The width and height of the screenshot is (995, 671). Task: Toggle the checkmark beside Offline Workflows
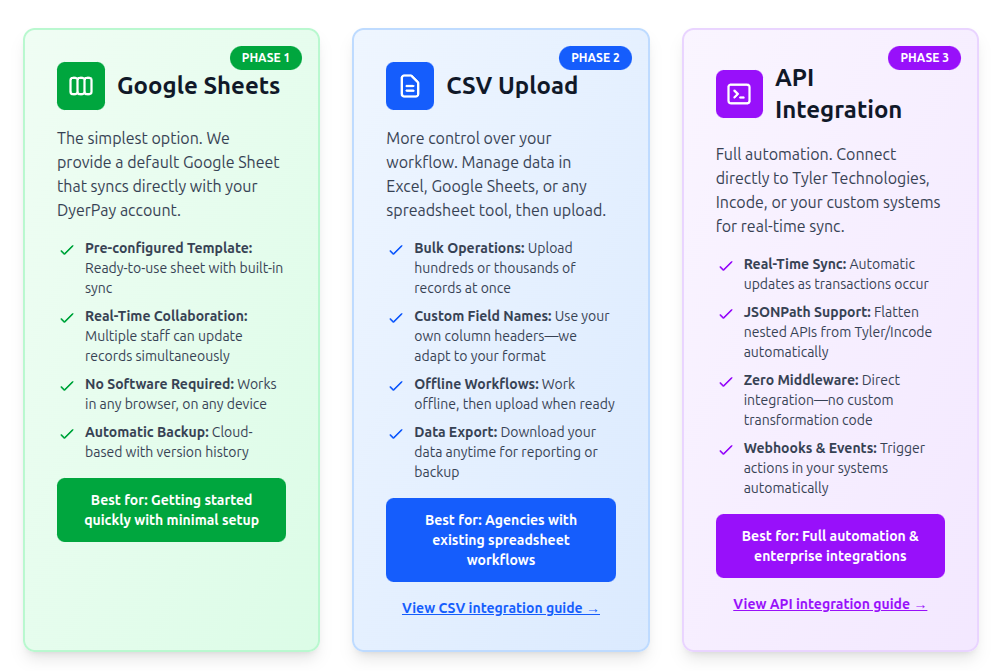point(396,386)
